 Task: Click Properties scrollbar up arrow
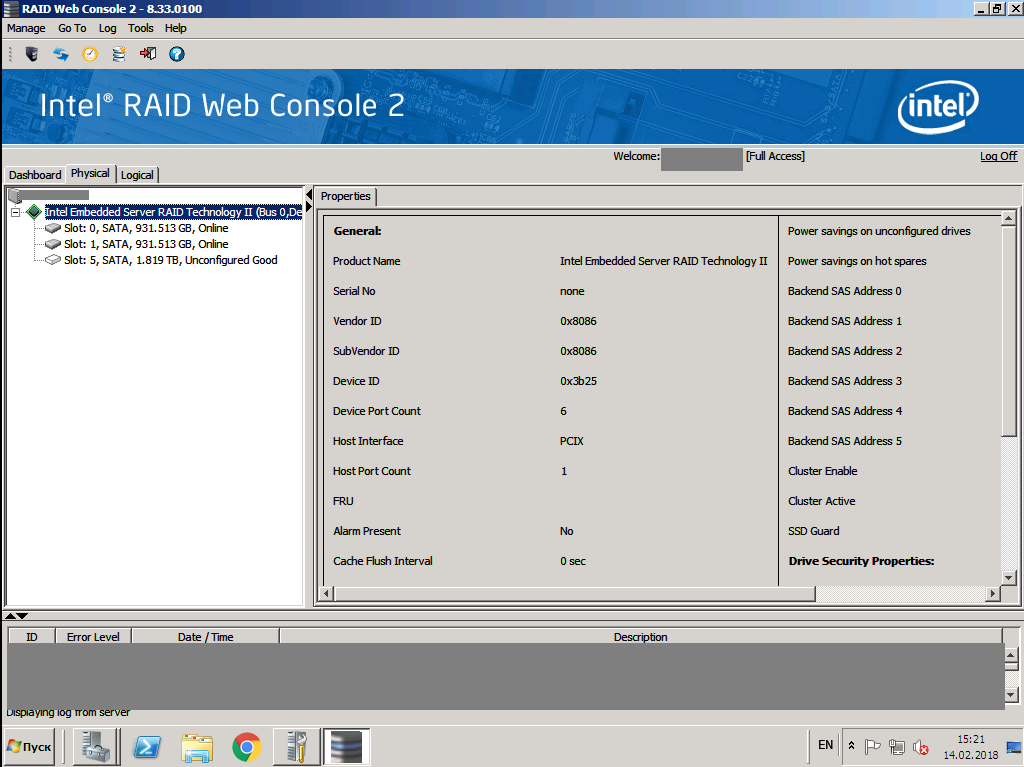pos(1008,219)
